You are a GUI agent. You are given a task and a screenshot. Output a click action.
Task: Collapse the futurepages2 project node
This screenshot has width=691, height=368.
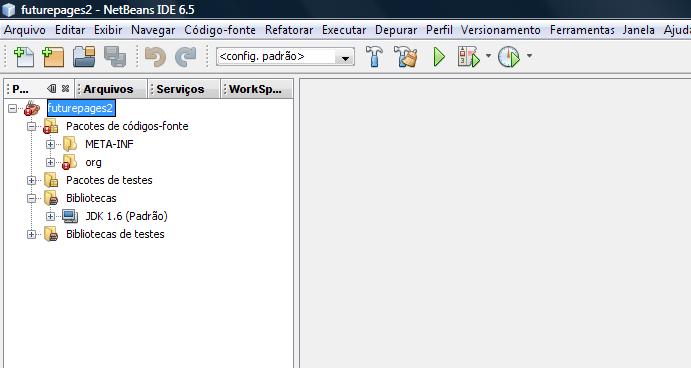tap(12, 108)
